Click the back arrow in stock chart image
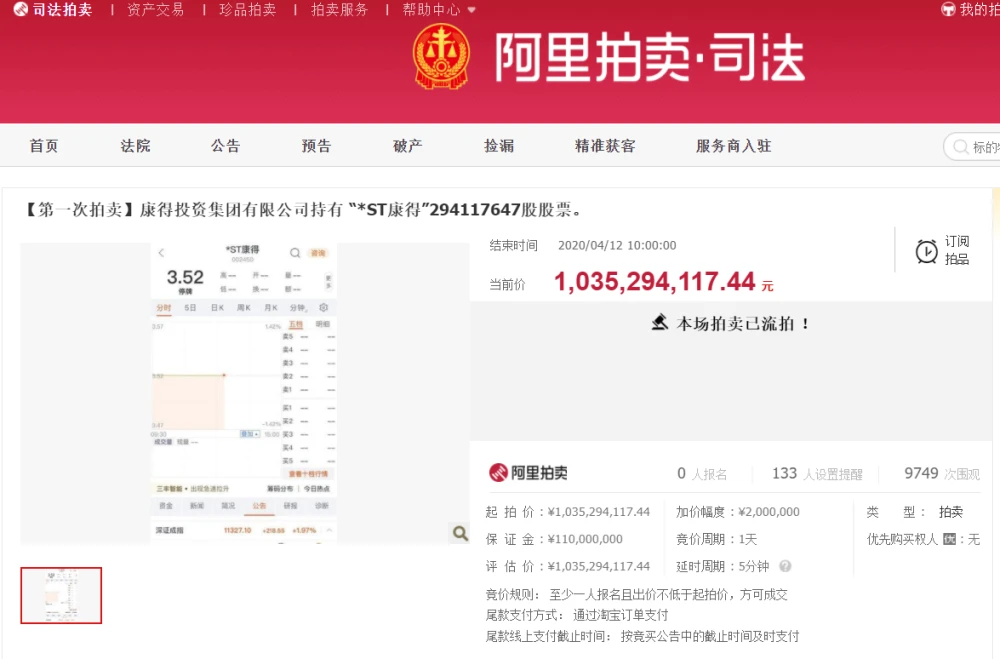1000x659 pixels. pos(161,253)
